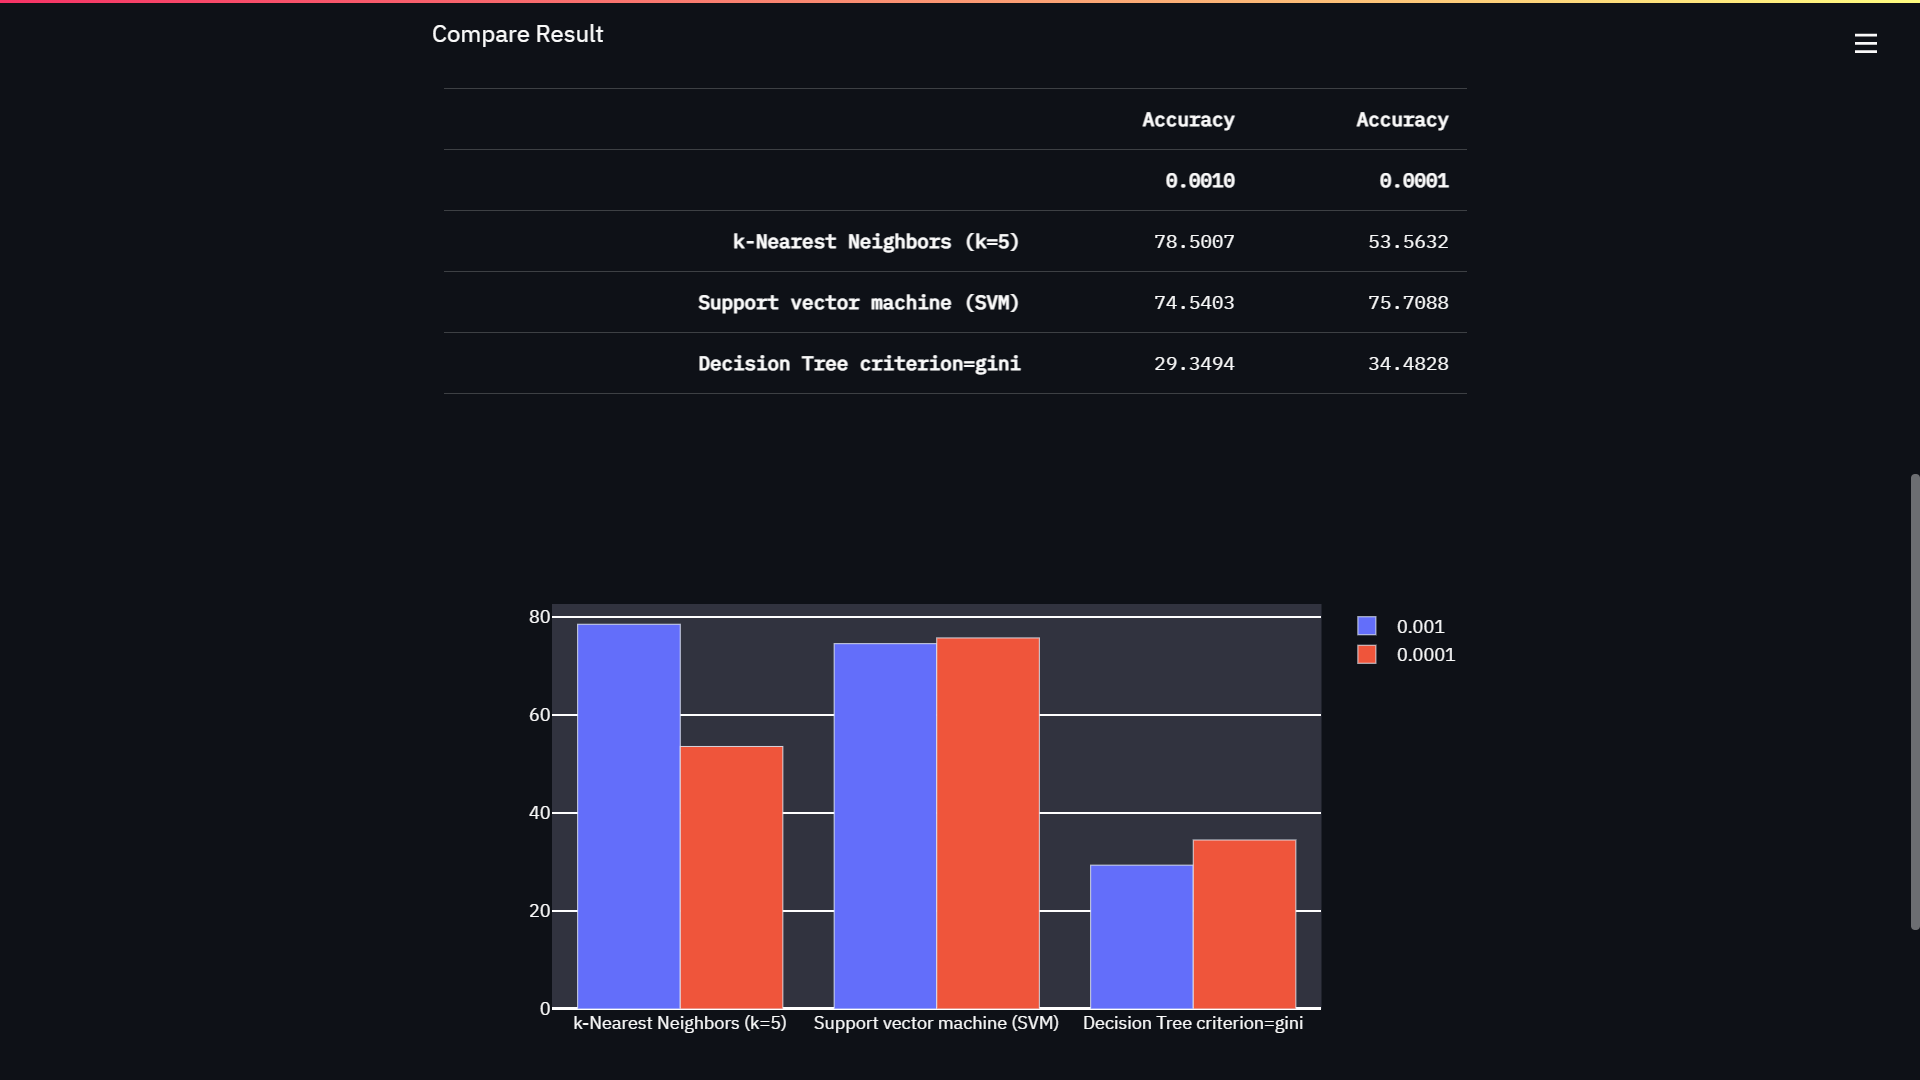Image resolution: width=1920 pixels, height=1080 pixels.
Task: Click the accuracy value 75.7088
Action: coord(1408,302)
